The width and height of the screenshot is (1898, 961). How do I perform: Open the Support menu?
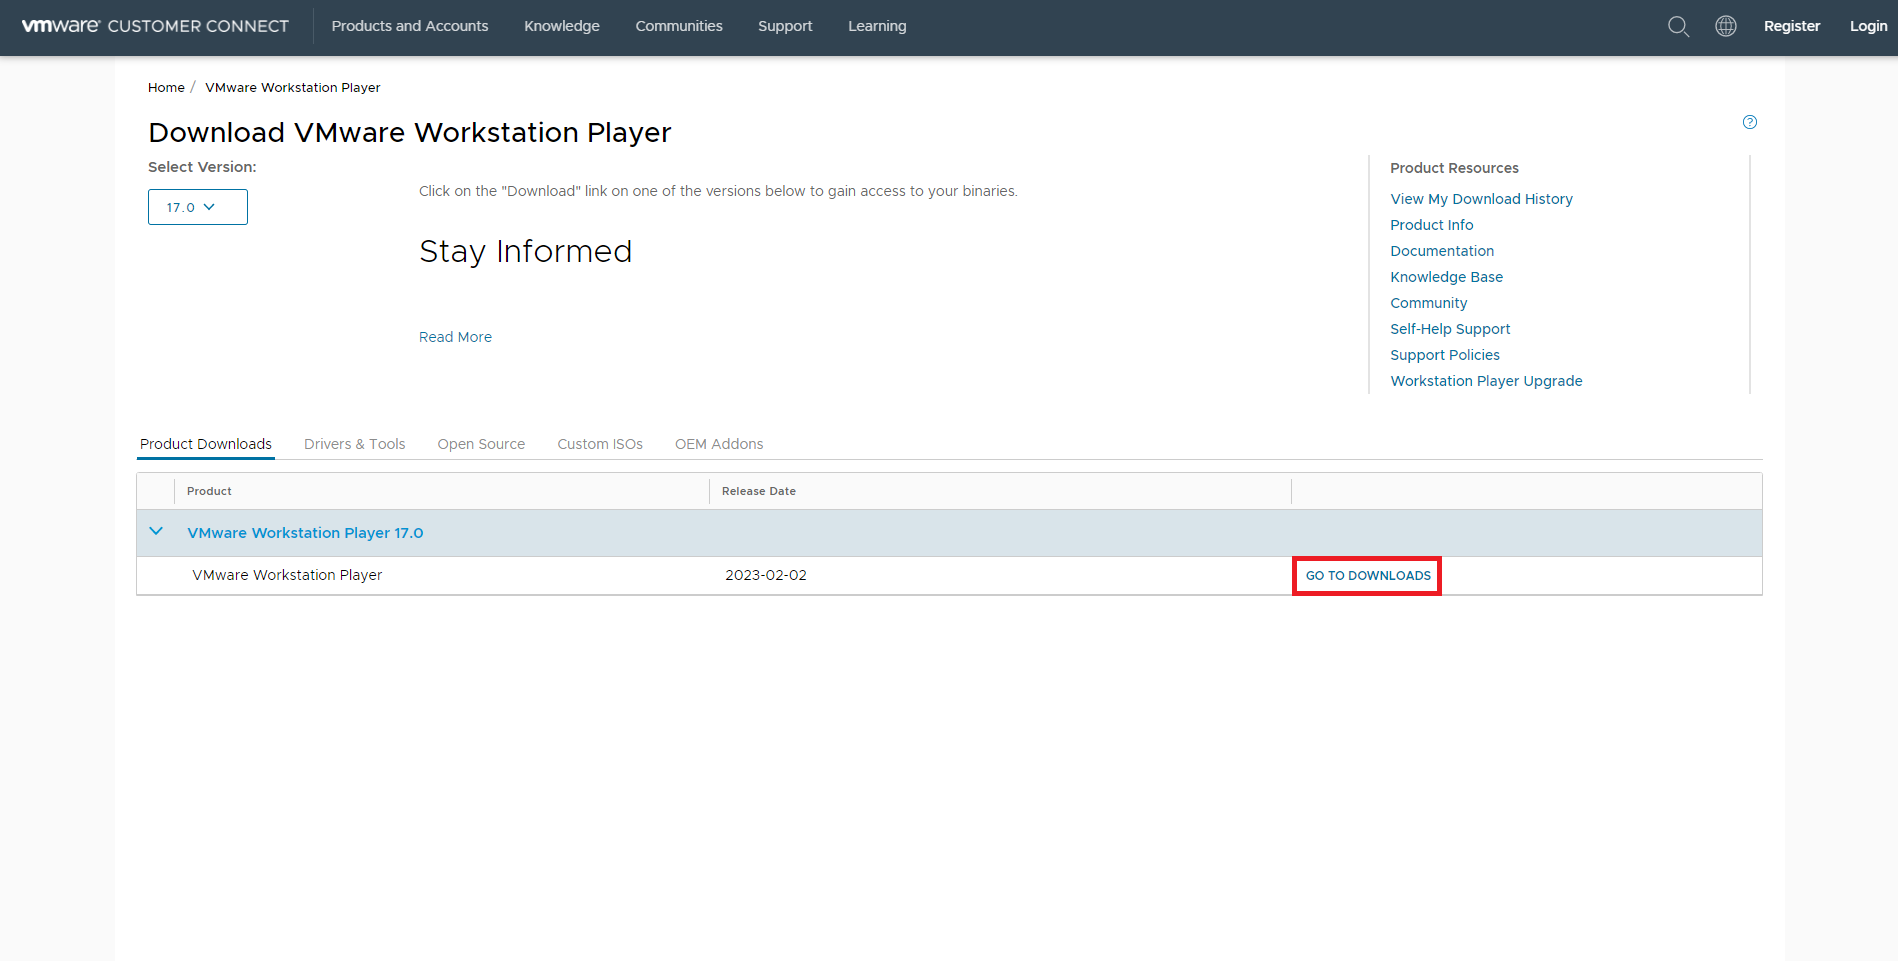[x=785, y=26]
